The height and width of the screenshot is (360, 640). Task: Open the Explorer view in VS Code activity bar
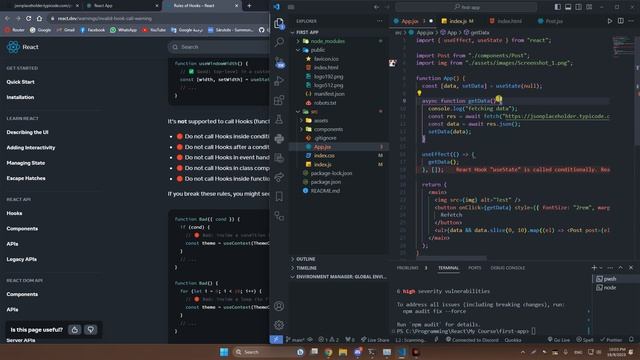coord(279,23)
